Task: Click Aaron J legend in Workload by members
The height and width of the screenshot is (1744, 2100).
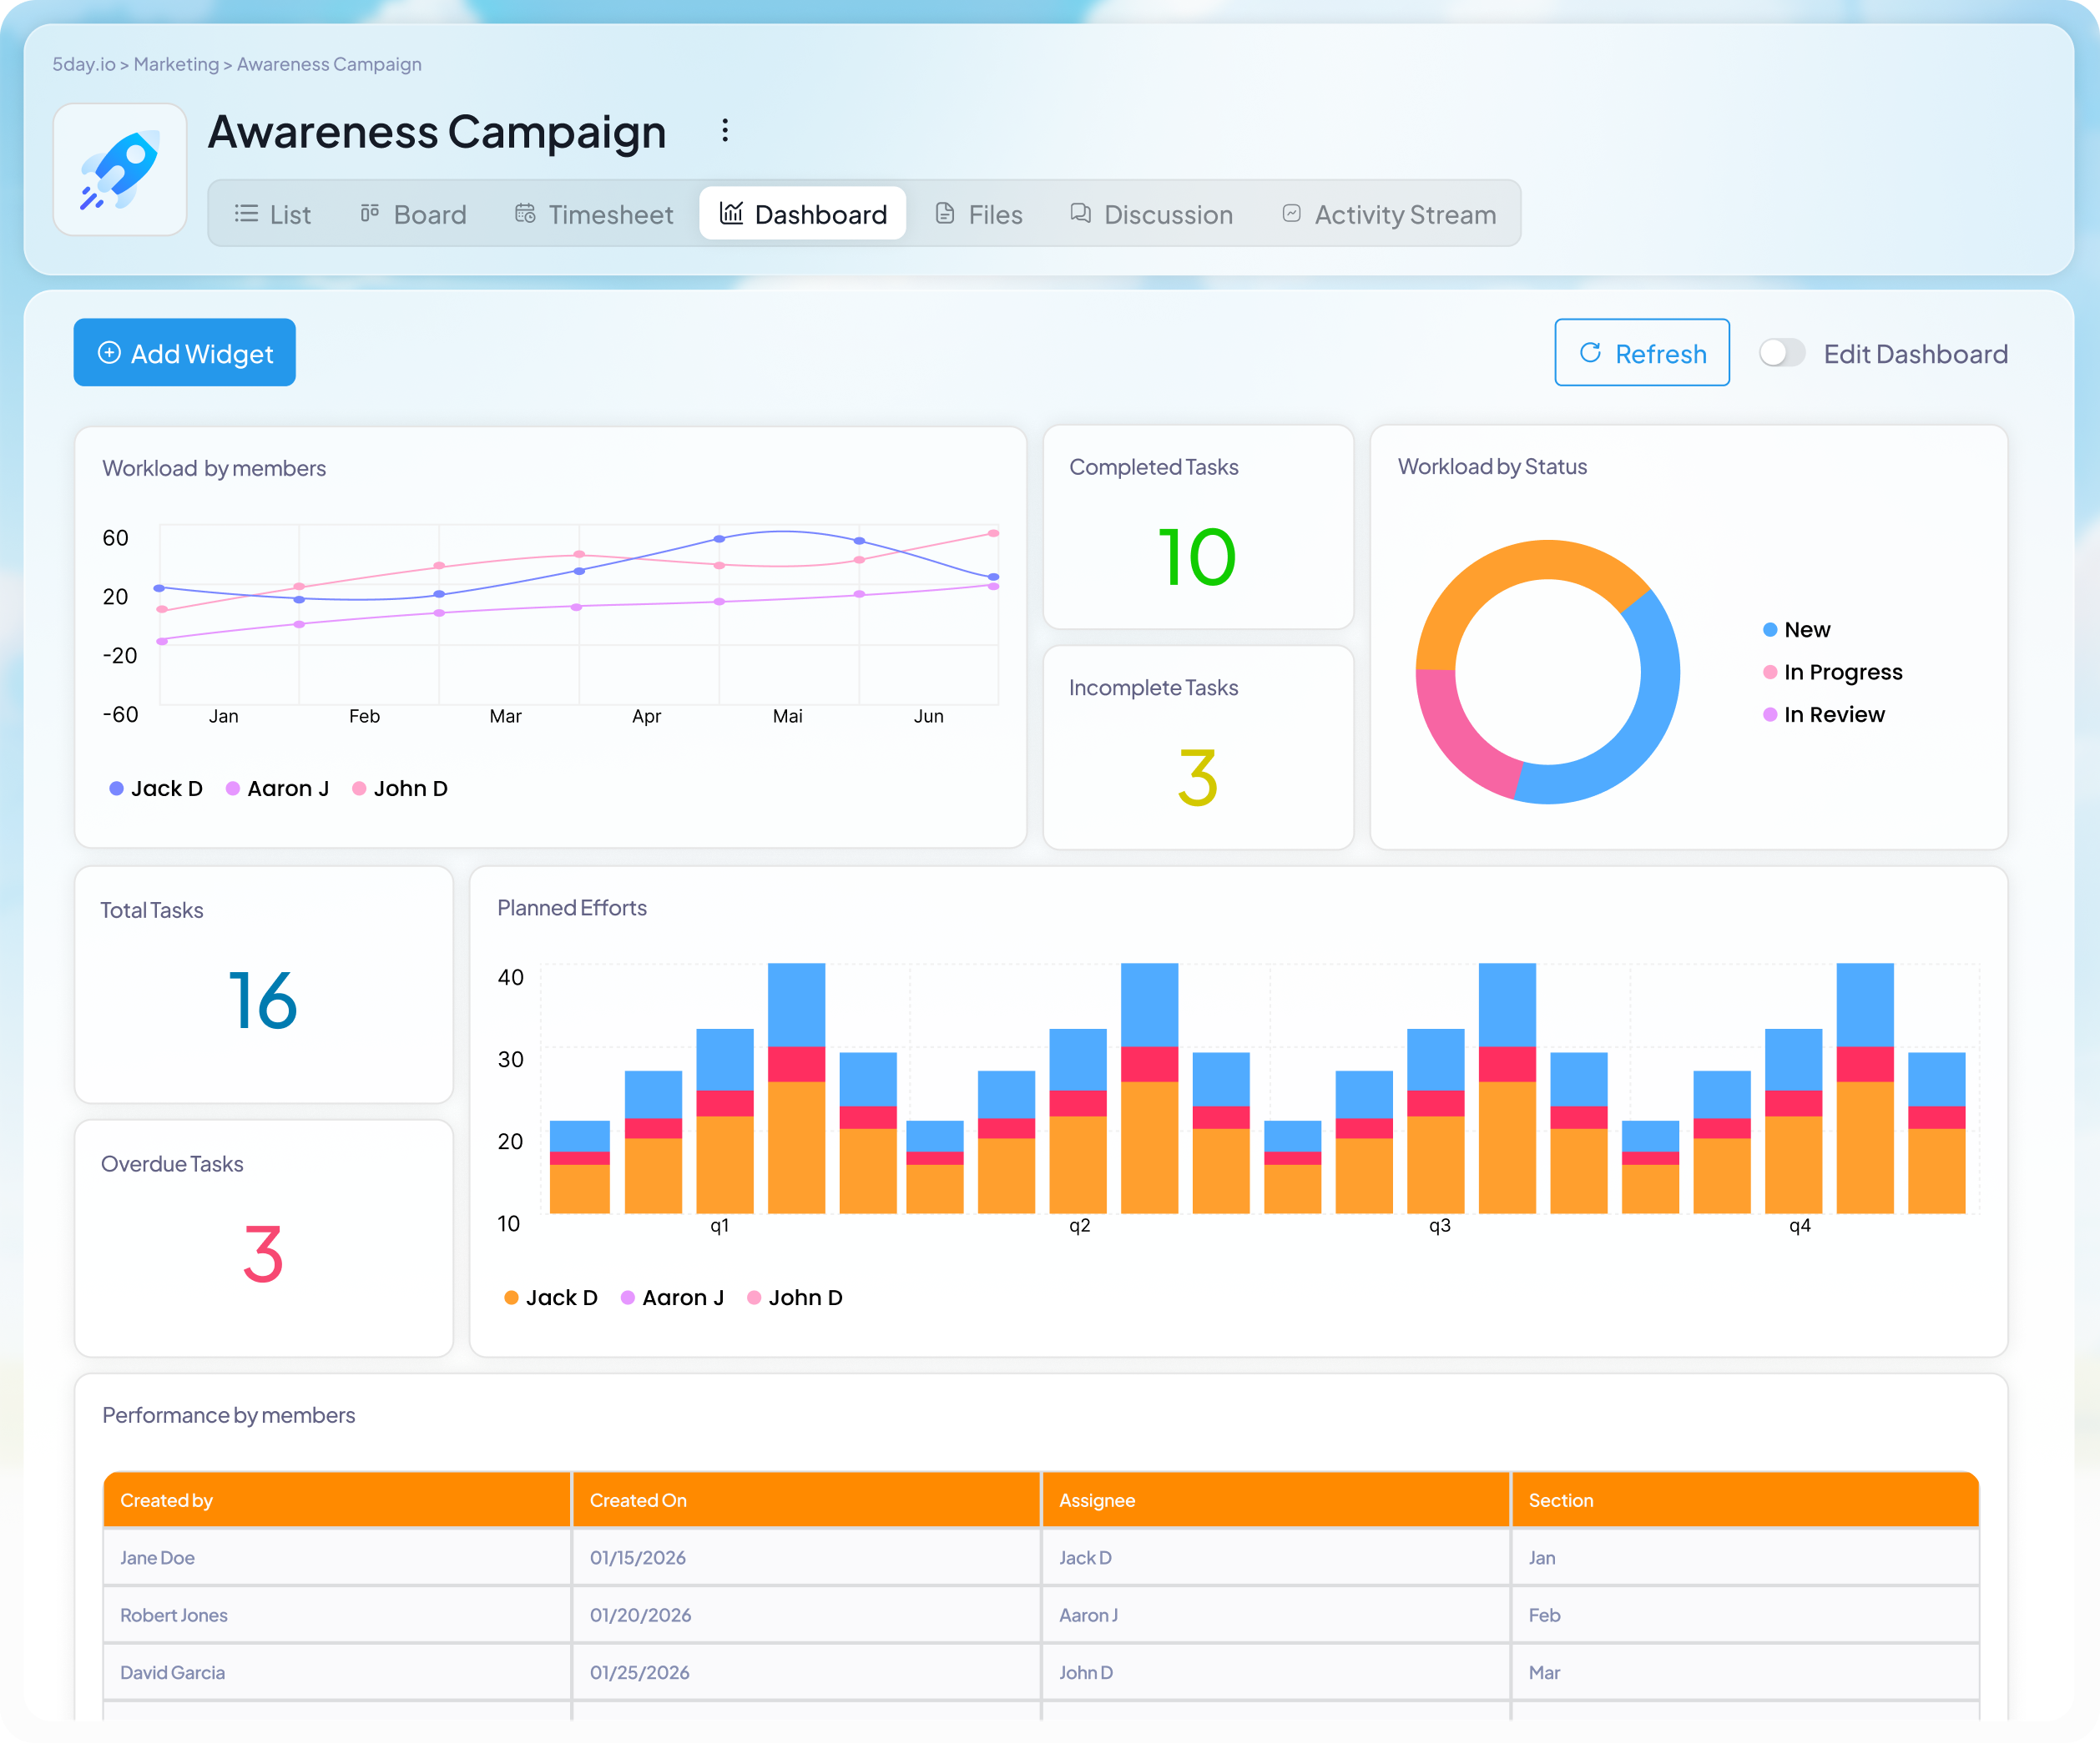Action: coord(278,789)
